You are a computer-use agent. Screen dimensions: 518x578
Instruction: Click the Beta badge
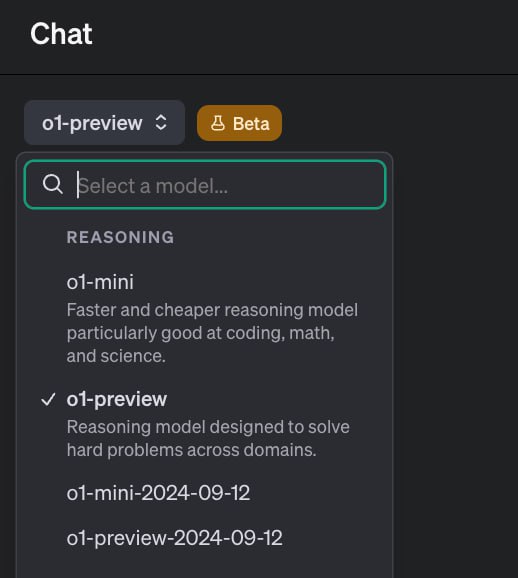240,123
